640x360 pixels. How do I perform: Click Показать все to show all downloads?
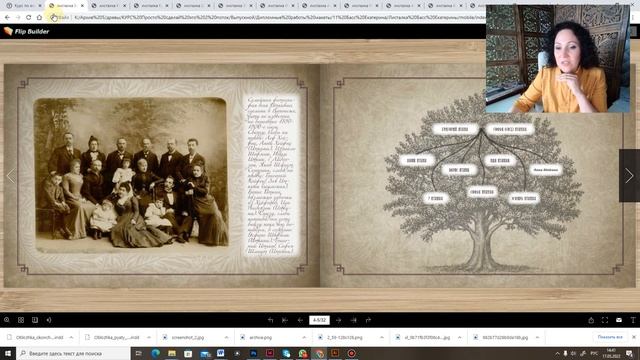[x=610, y=337]
